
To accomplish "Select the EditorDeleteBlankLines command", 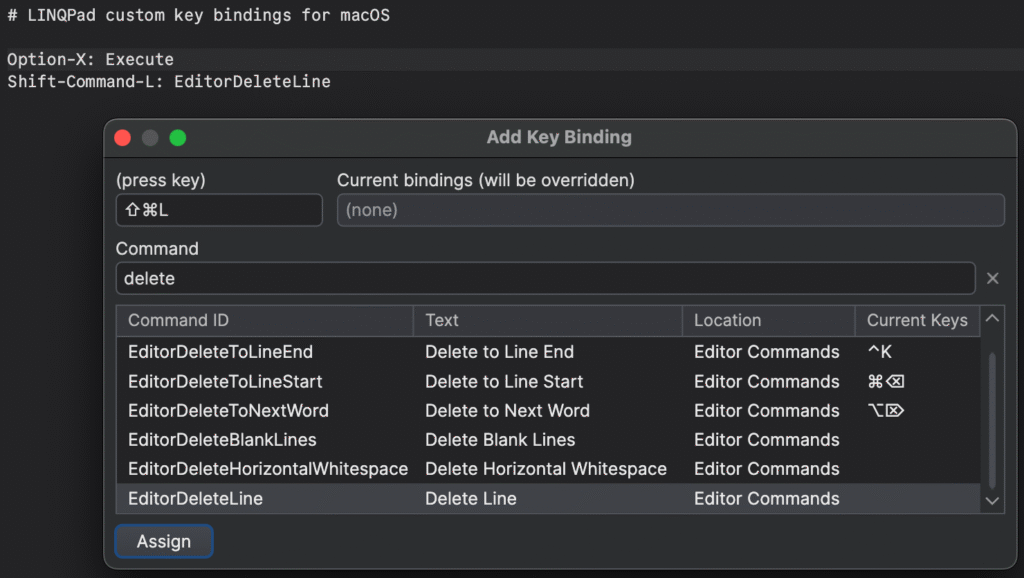I will coord(222,440).
